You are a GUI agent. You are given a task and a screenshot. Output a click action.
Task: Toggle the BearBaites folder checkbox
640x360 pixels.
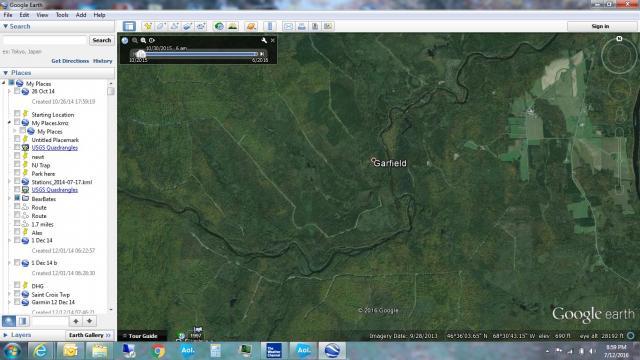[17, 198]
